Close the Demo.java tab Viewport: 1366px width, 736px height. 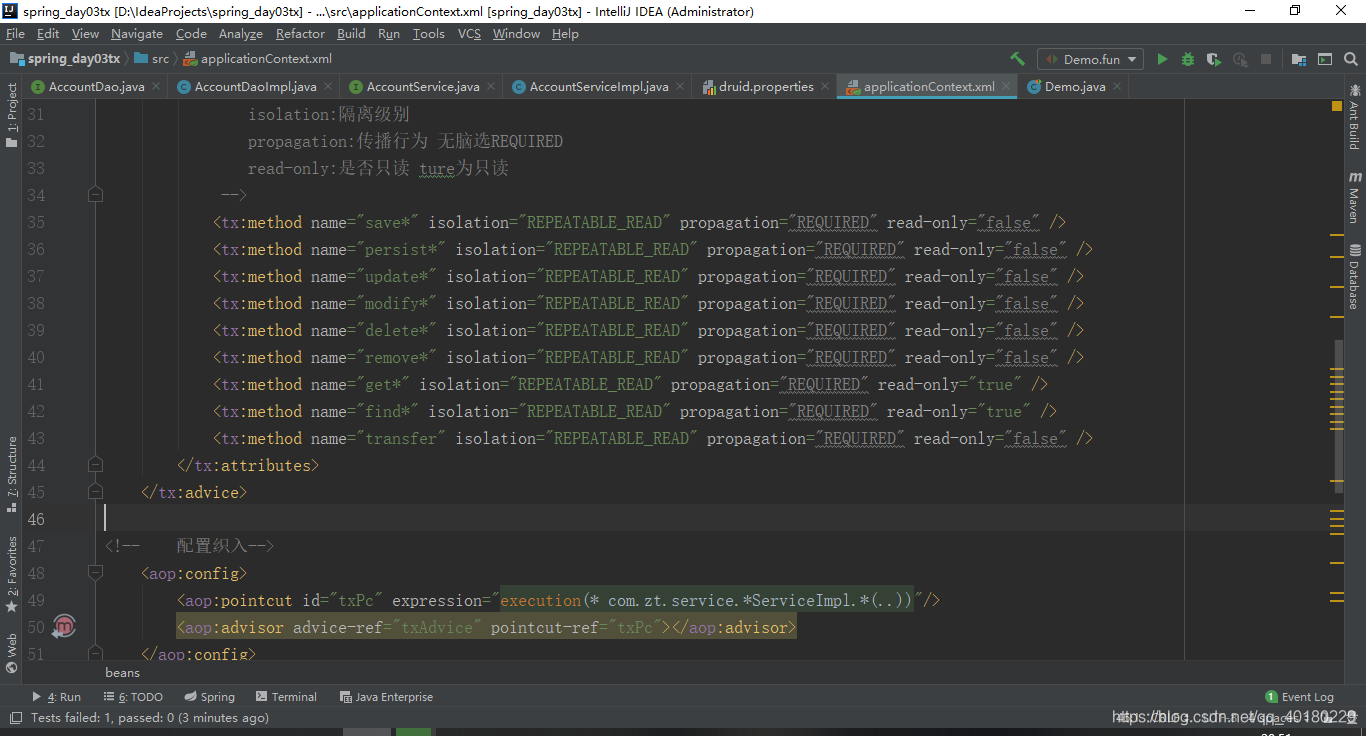pyautogui.click(x=1118, y=87)
